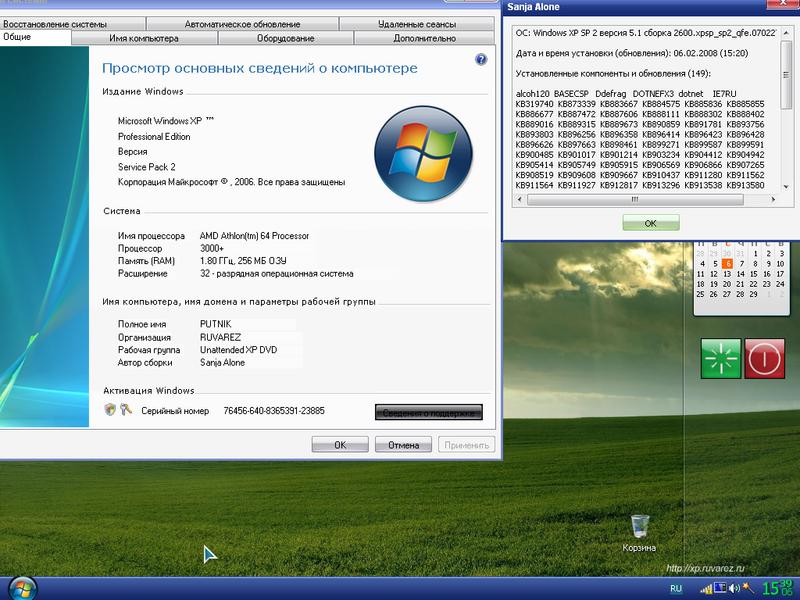
Task: Click the green restart widget button
Action: coord(721,358)
